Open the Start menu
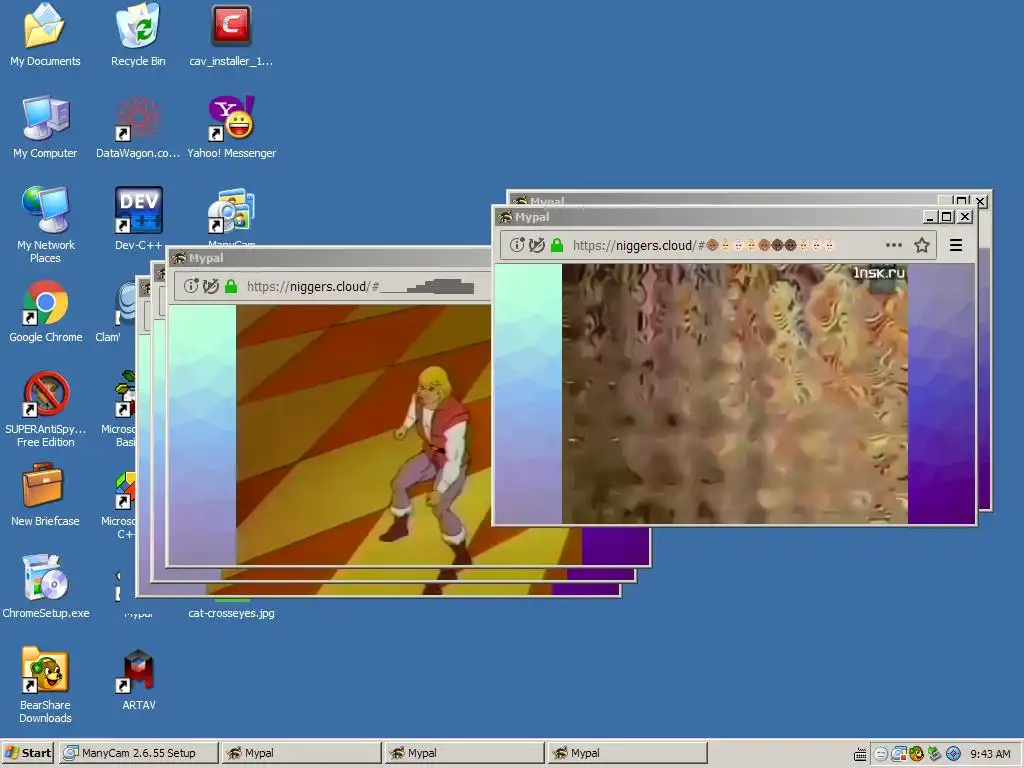 pyautogui.click(x=27, y=753)
